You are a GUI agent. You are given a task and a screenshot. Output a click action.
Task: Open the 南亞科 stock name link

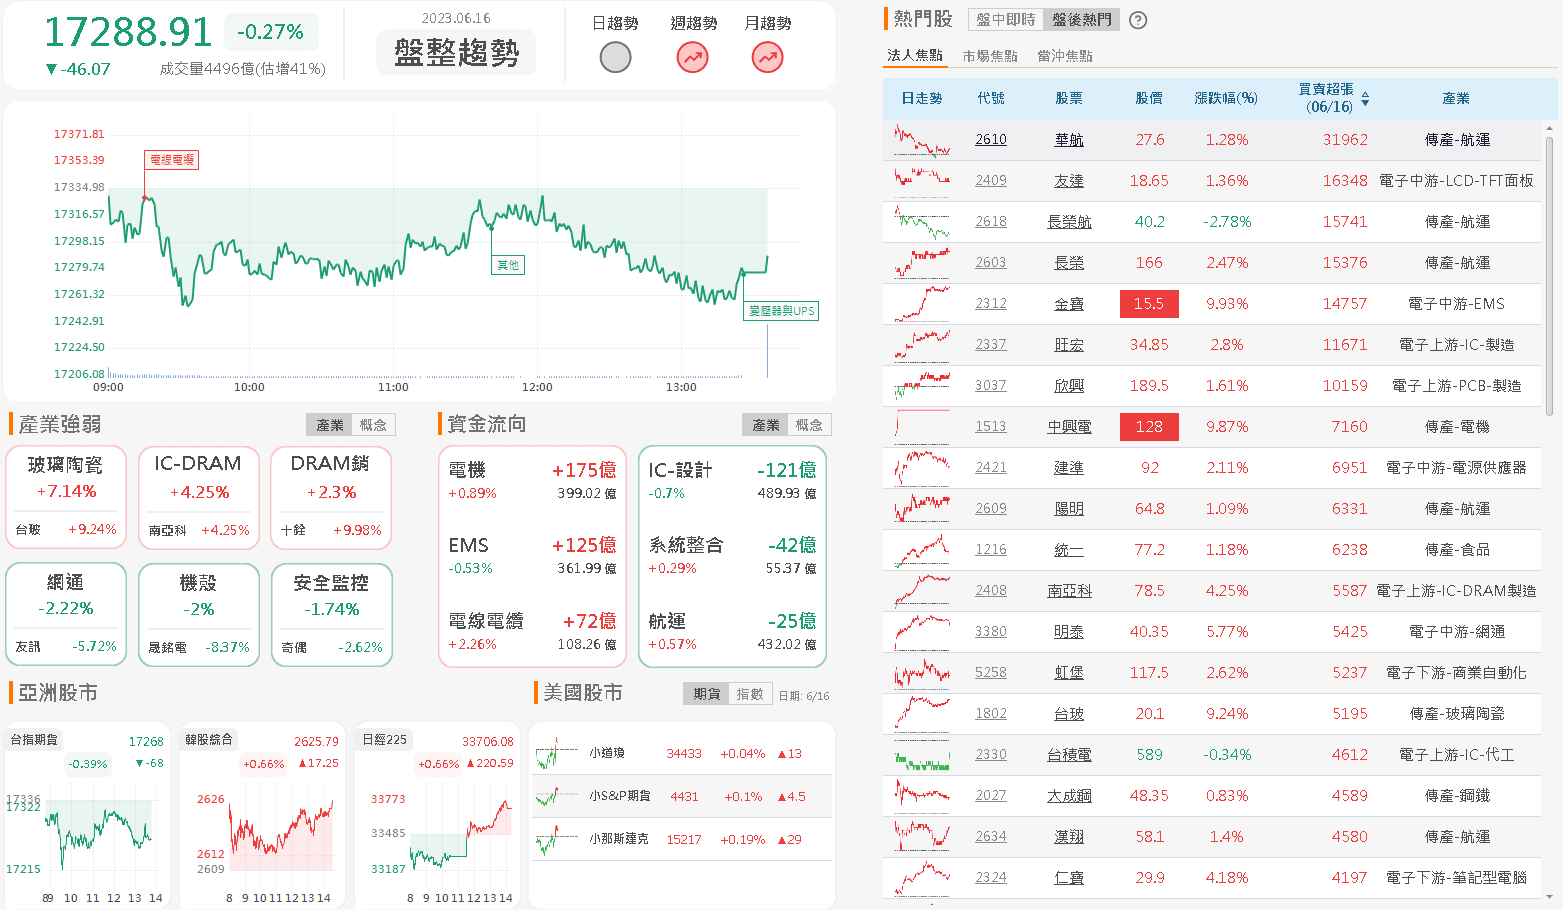[x=1069, y=591]
